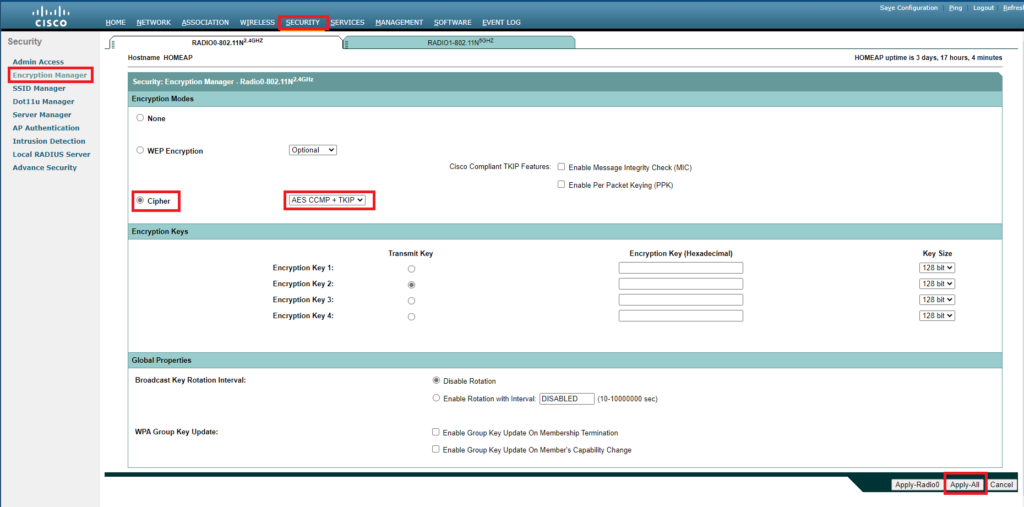Enable Group Key Update On Membership Termination
Screen dimensions: 1024x507
(436, 432)
